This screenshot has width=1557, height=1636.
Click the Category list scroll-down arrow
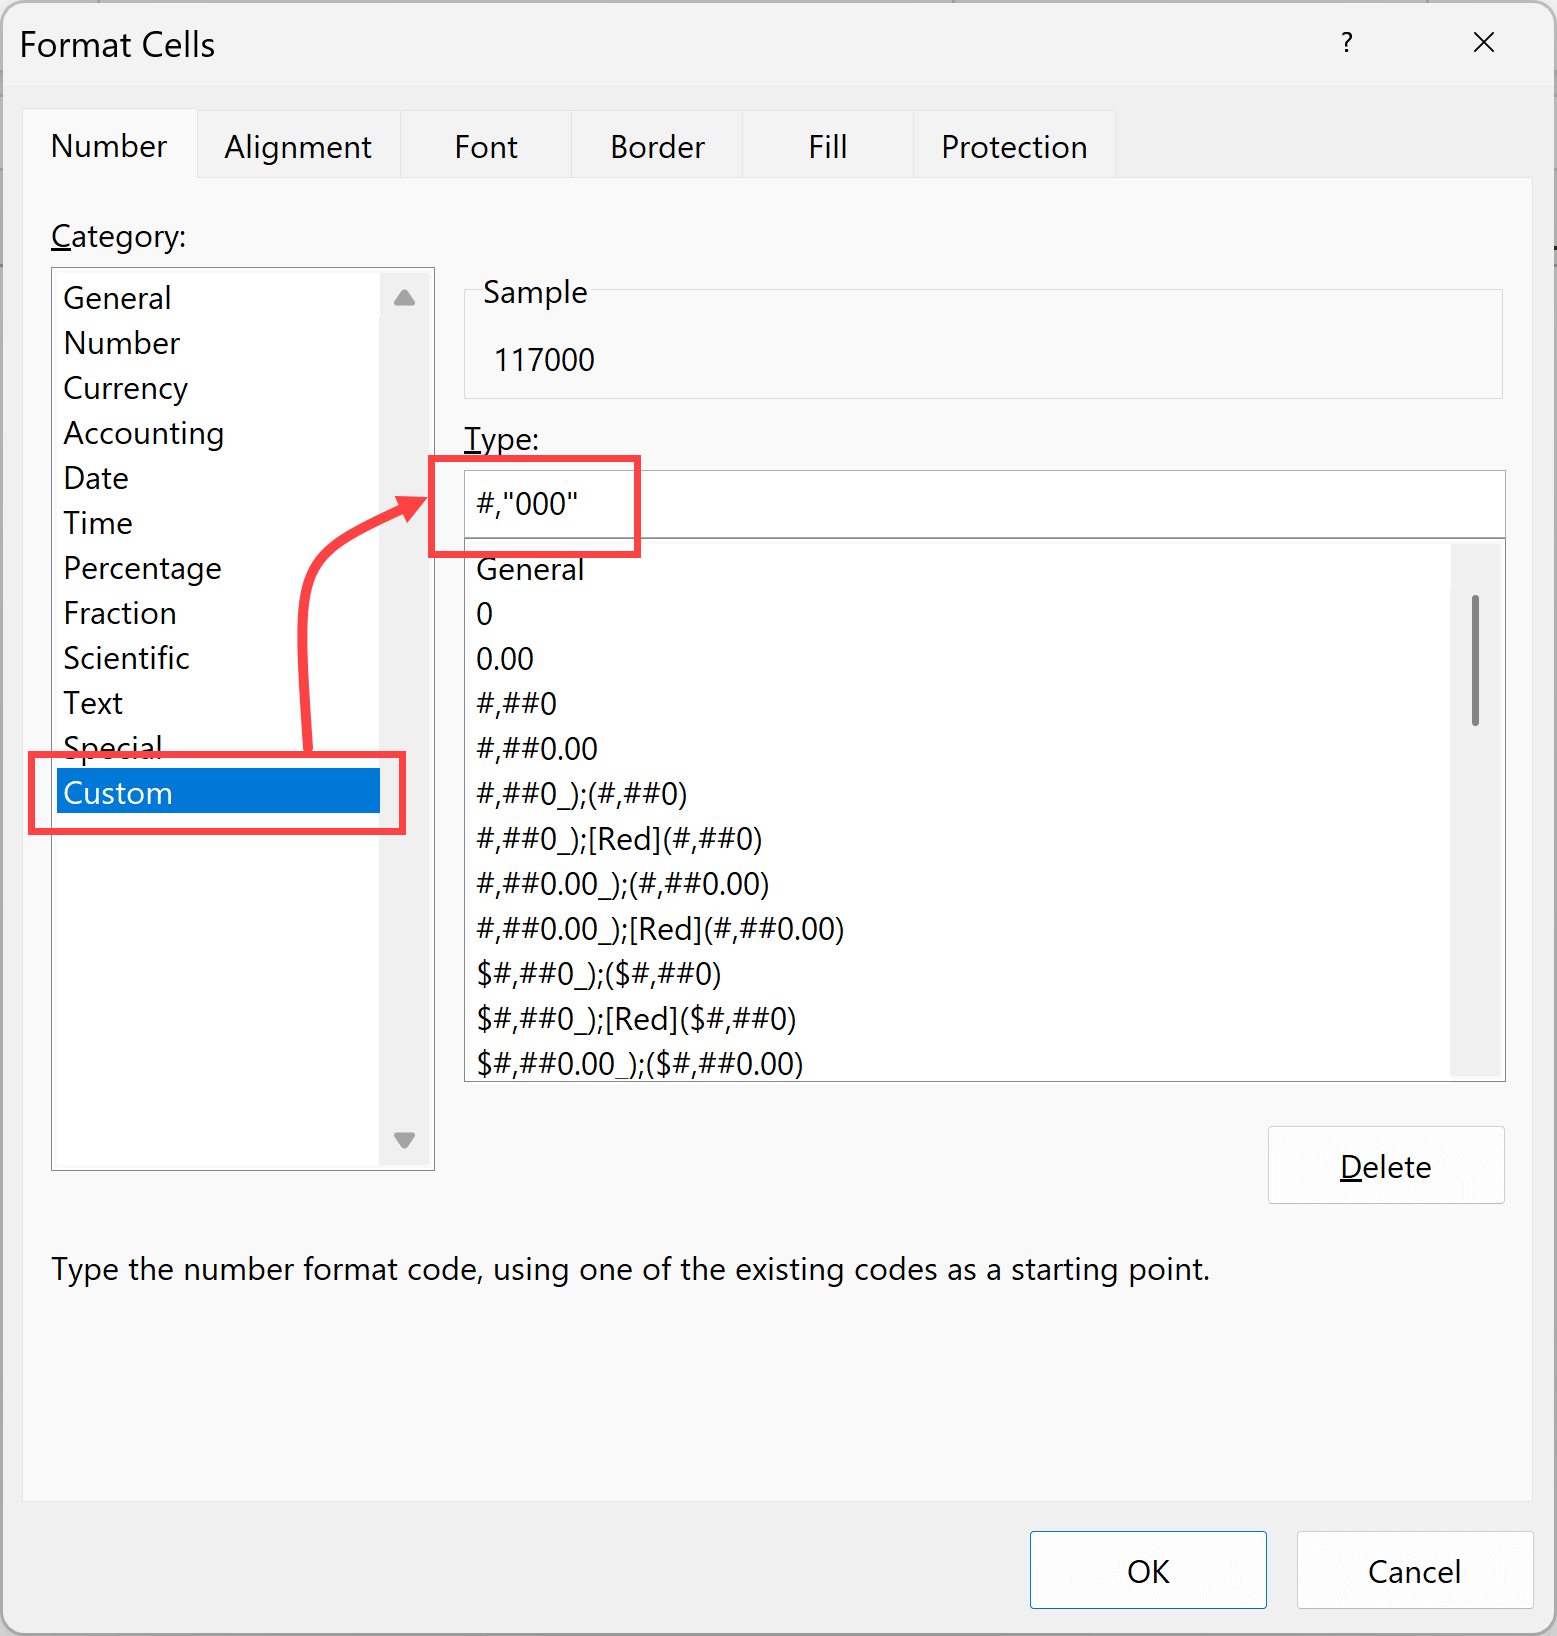404,1140
